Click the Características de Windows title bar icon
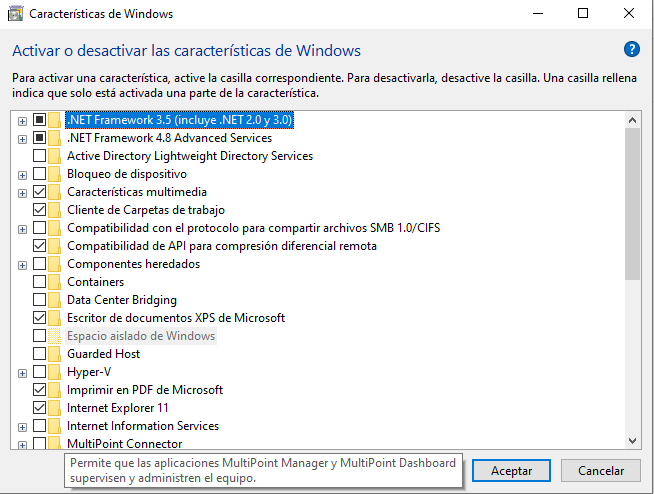The height and width of the screenshot is (494, 654). 15,14
